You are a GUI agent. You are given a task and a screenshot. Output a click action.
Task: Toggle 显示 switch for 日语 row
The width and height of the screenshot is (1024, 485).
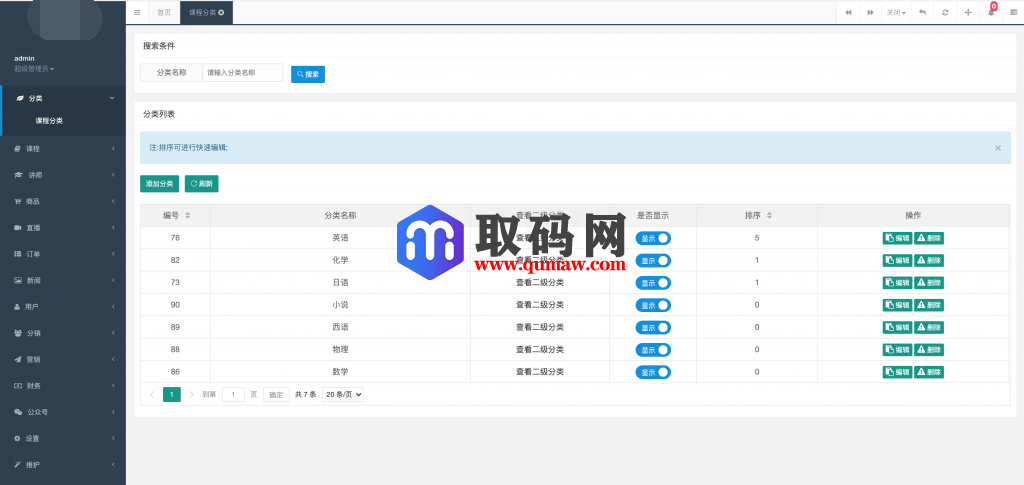tap(653, 283)
